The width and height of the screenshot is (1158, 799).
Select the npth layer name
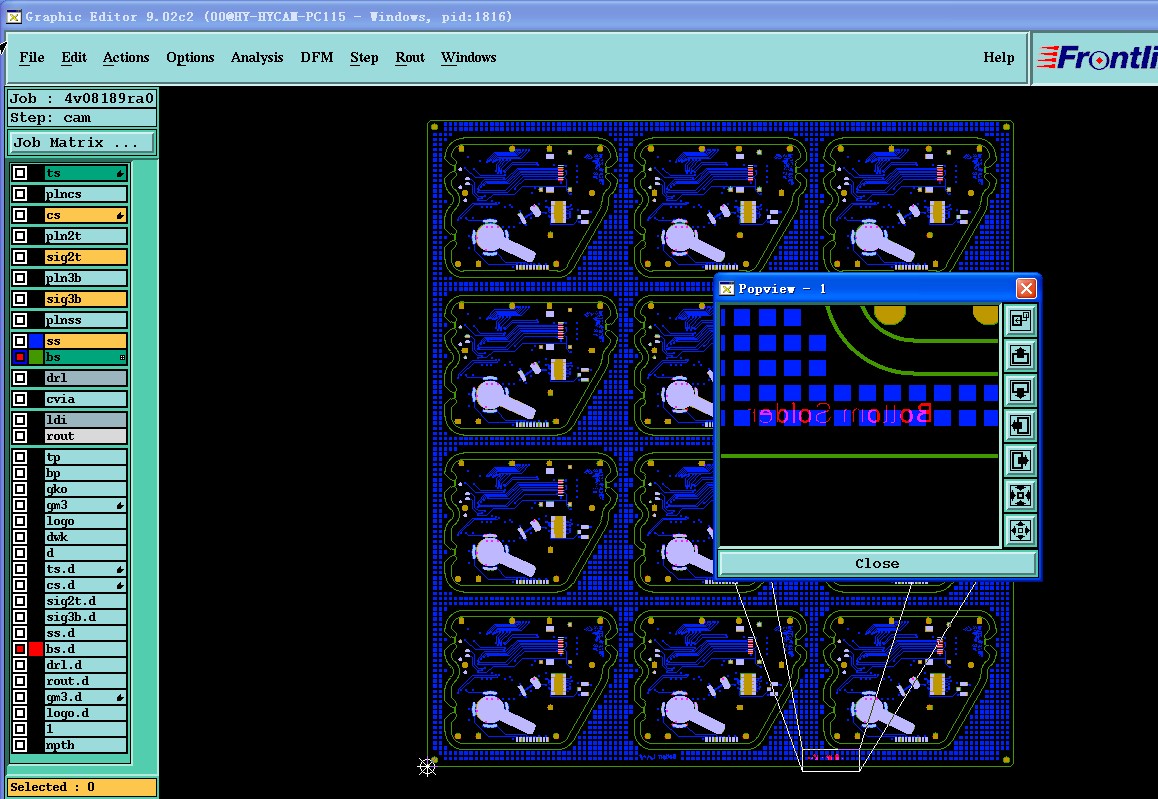click(x=86, y=745)
